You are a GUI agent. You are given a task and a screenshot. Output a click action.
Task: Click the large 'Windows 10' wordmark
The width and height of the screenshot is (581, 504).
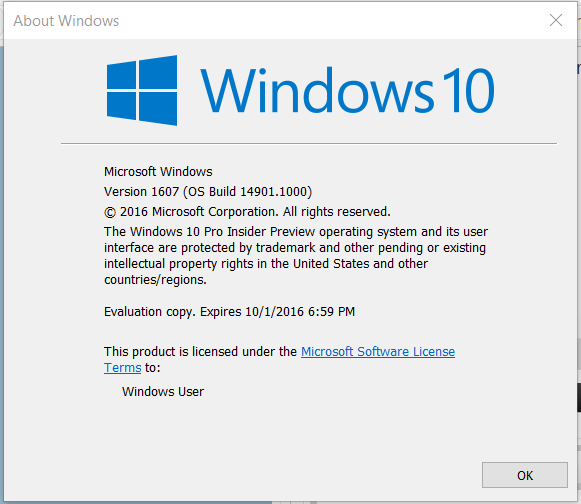(347, 90)
